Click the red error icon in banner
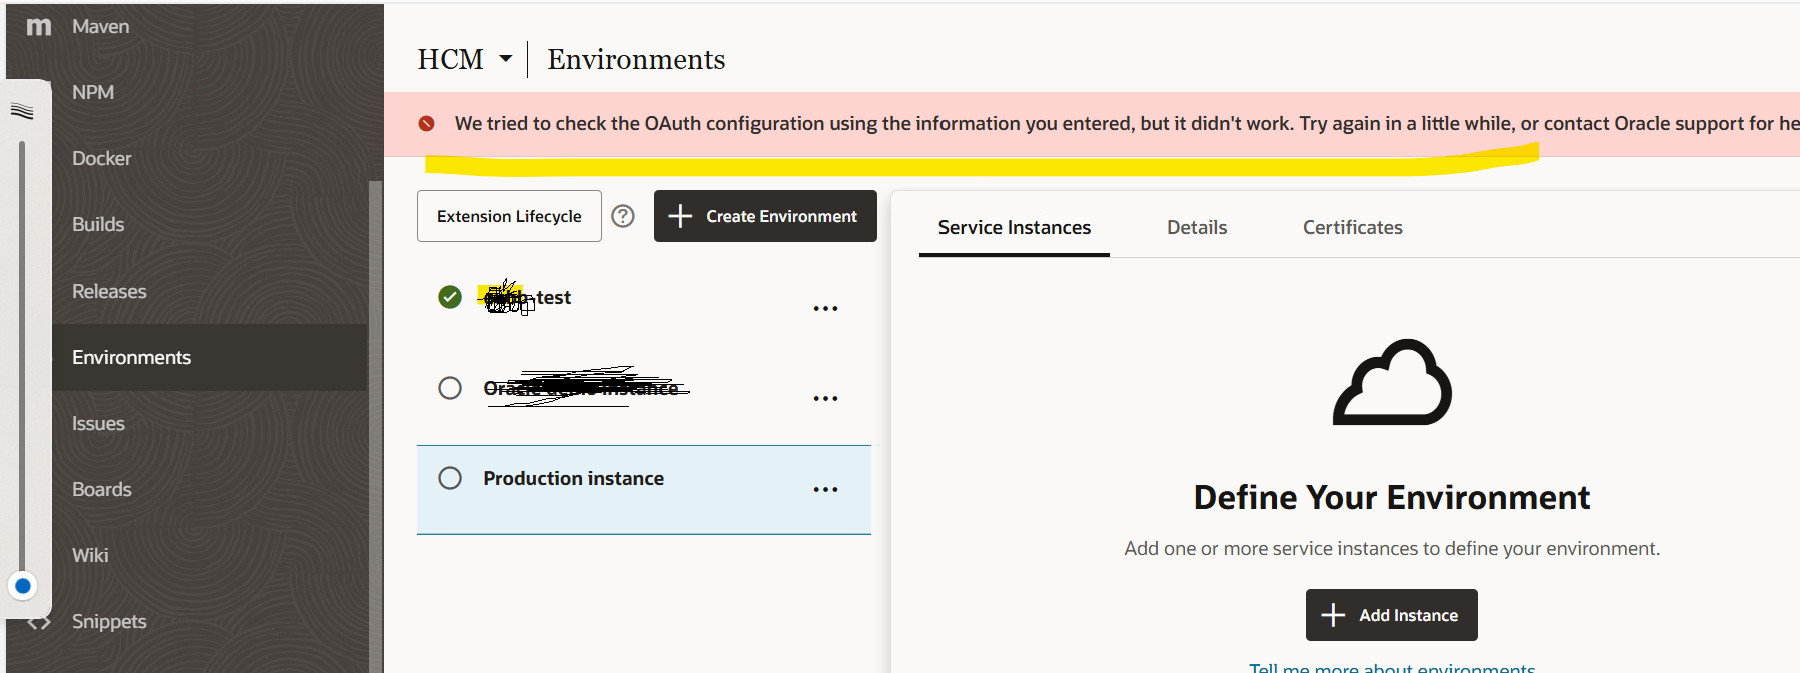This screenshot has height=673, width=1800. pyautogui.click(x=427, y=124)
